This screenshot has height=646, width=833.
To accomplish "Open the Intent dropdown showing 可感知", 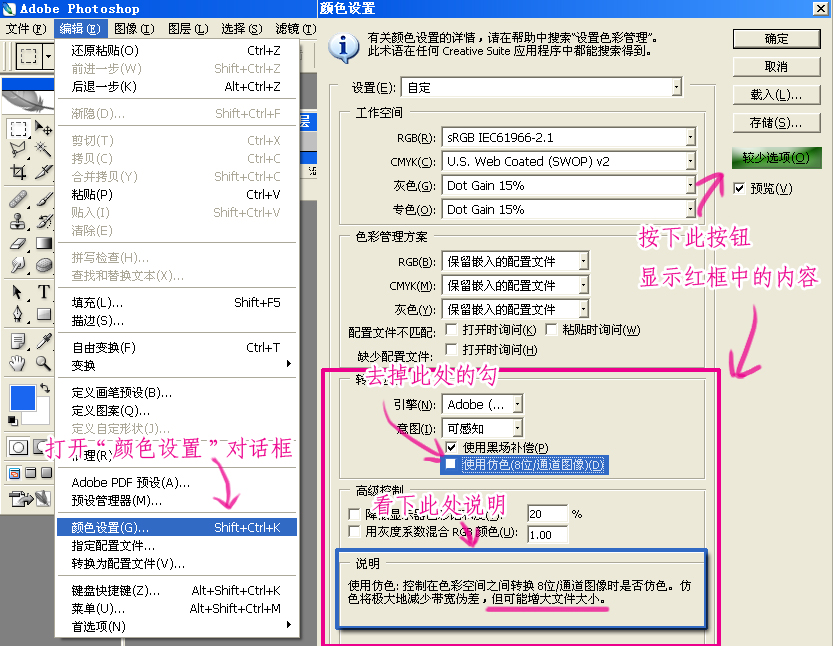I will [482, 428].
